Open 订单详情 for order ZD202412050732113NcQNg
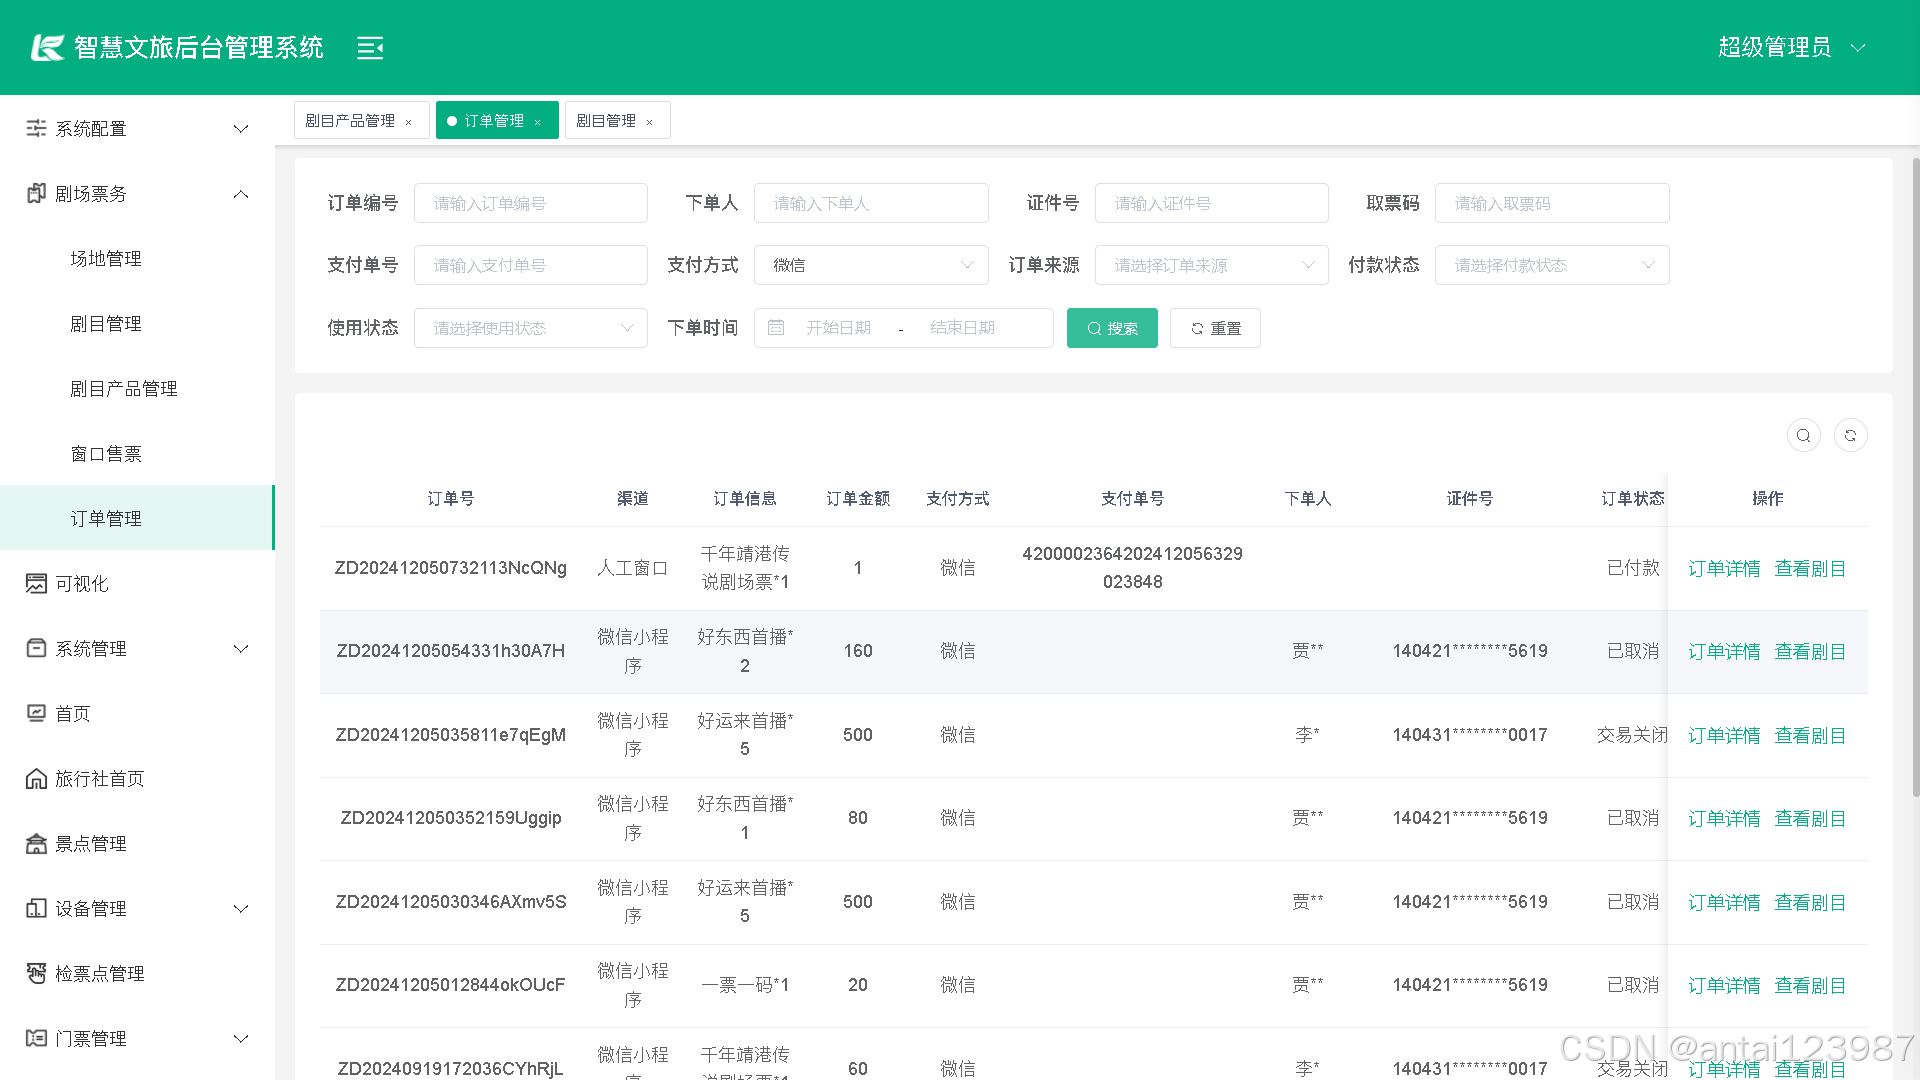The width and height of the screenshot is (1920, 1080). [1723, 569]
